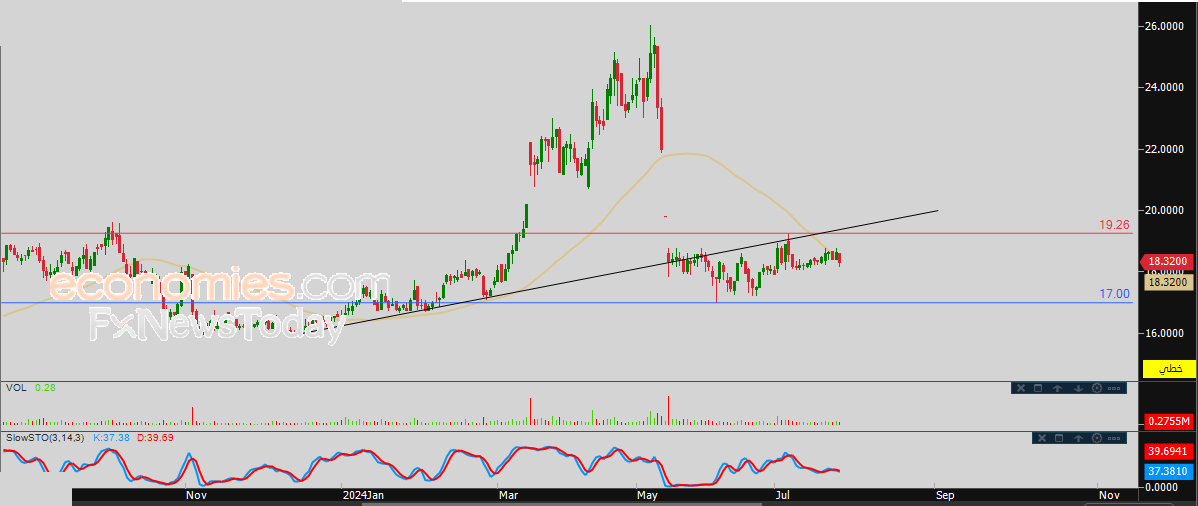Select the VOL indicator label

coord(16,388)
